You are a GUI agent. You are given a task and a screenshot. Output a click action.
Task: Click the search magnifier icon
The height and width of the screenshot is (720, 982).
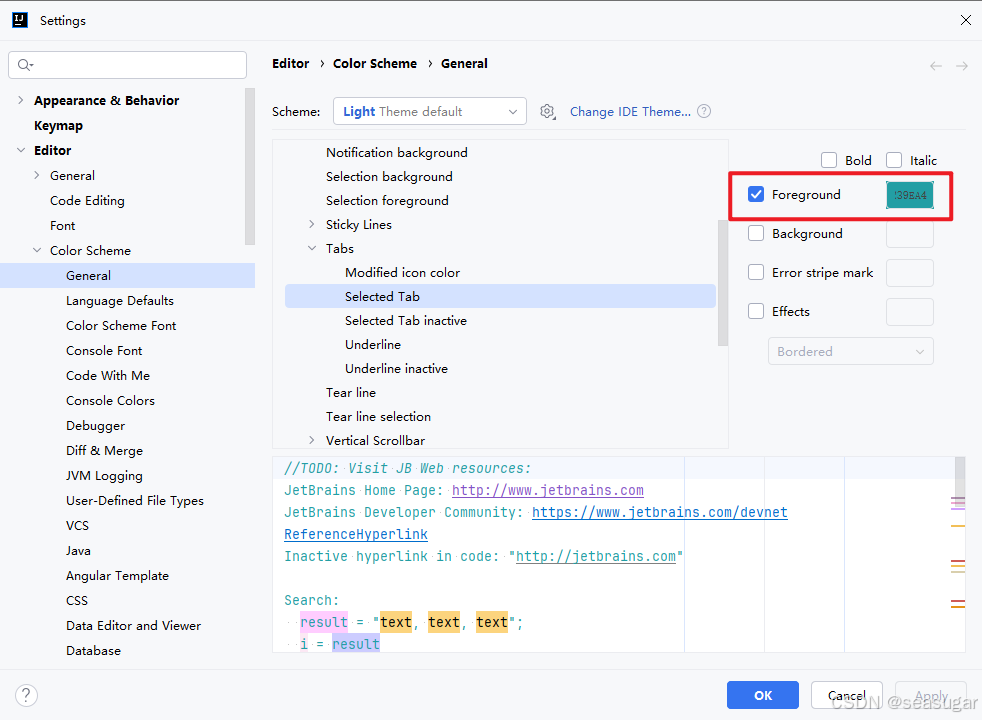pos(25,64)
